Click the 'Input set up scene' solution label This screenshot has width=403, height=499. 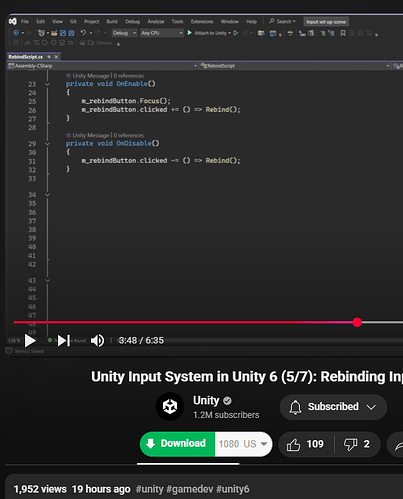coord(326,22)
